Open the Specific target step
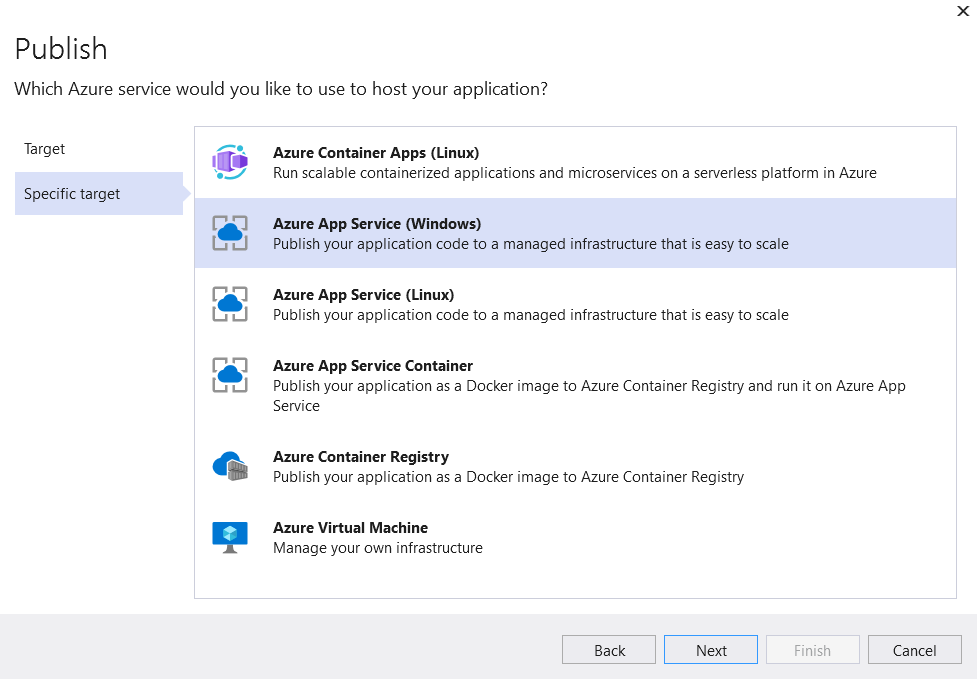This screenshot has height=679, width=977. [98, 194]
